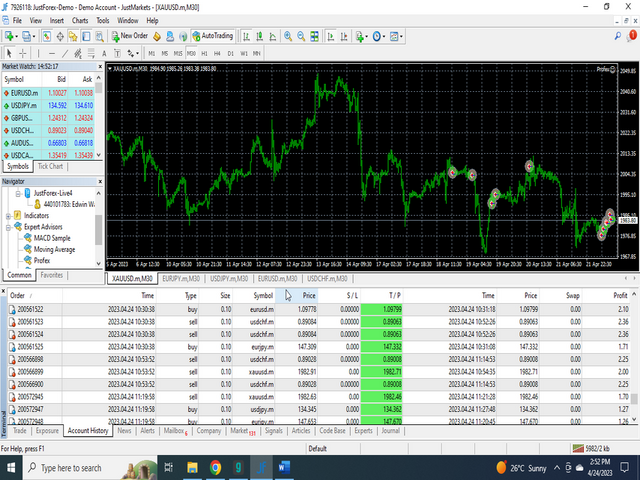Set timeframe to M15

(x=178, y=53)
